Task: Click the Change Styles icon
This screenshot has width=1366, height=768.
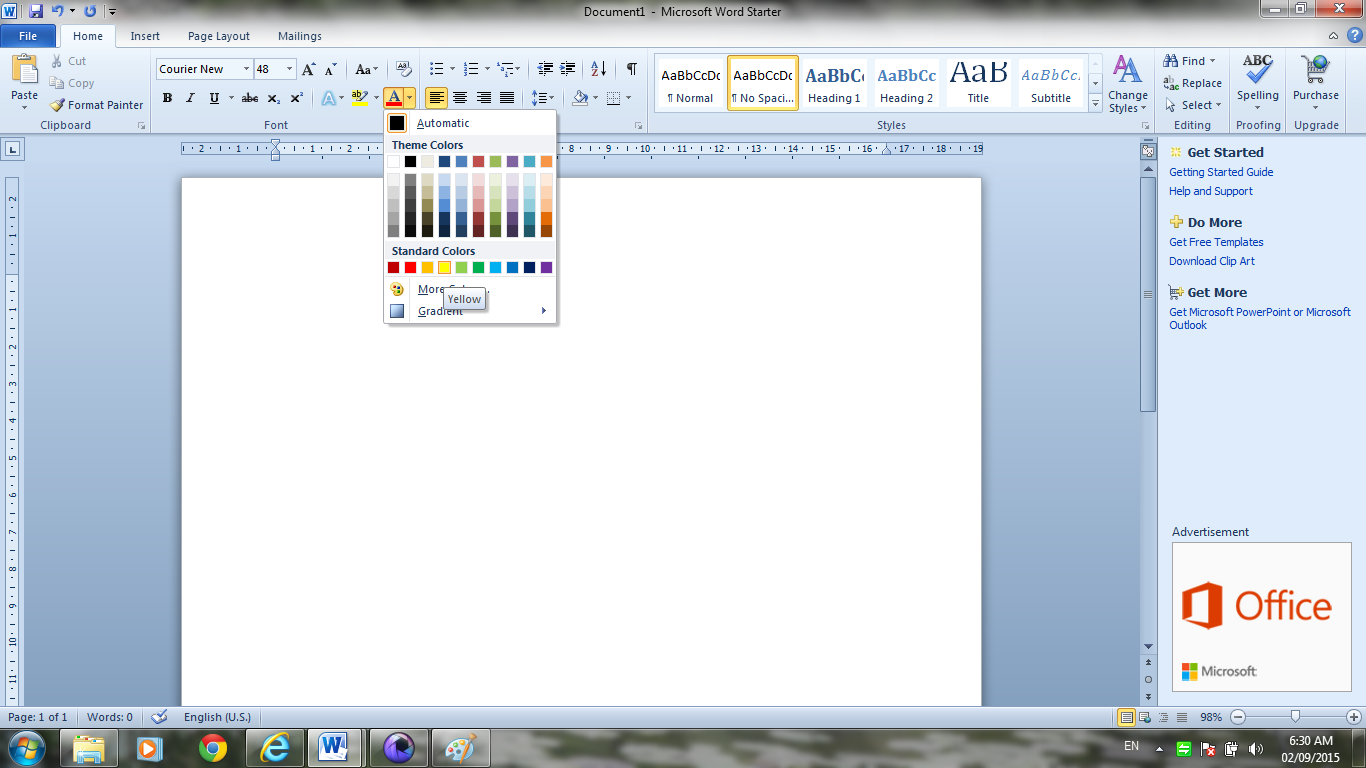Action: (x=1128, y=70)
